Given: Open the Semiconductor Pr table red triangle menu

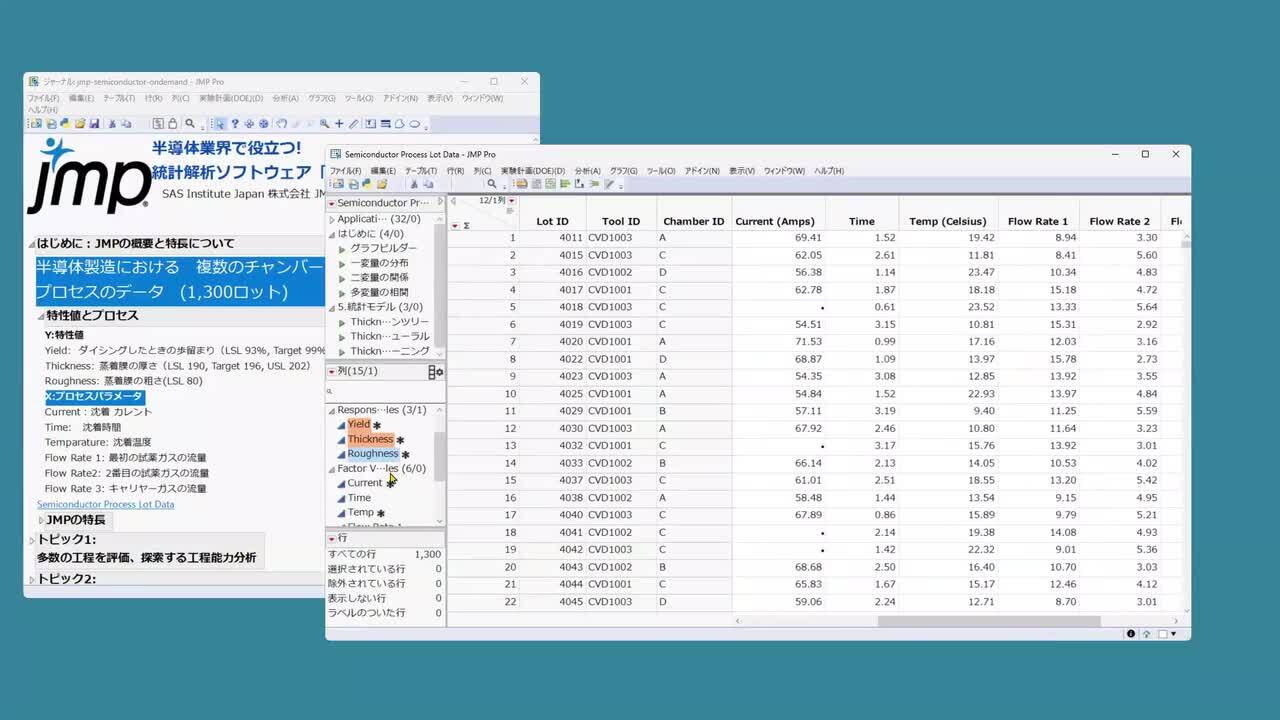Looking at the screenshot, I should click(331, 203).
